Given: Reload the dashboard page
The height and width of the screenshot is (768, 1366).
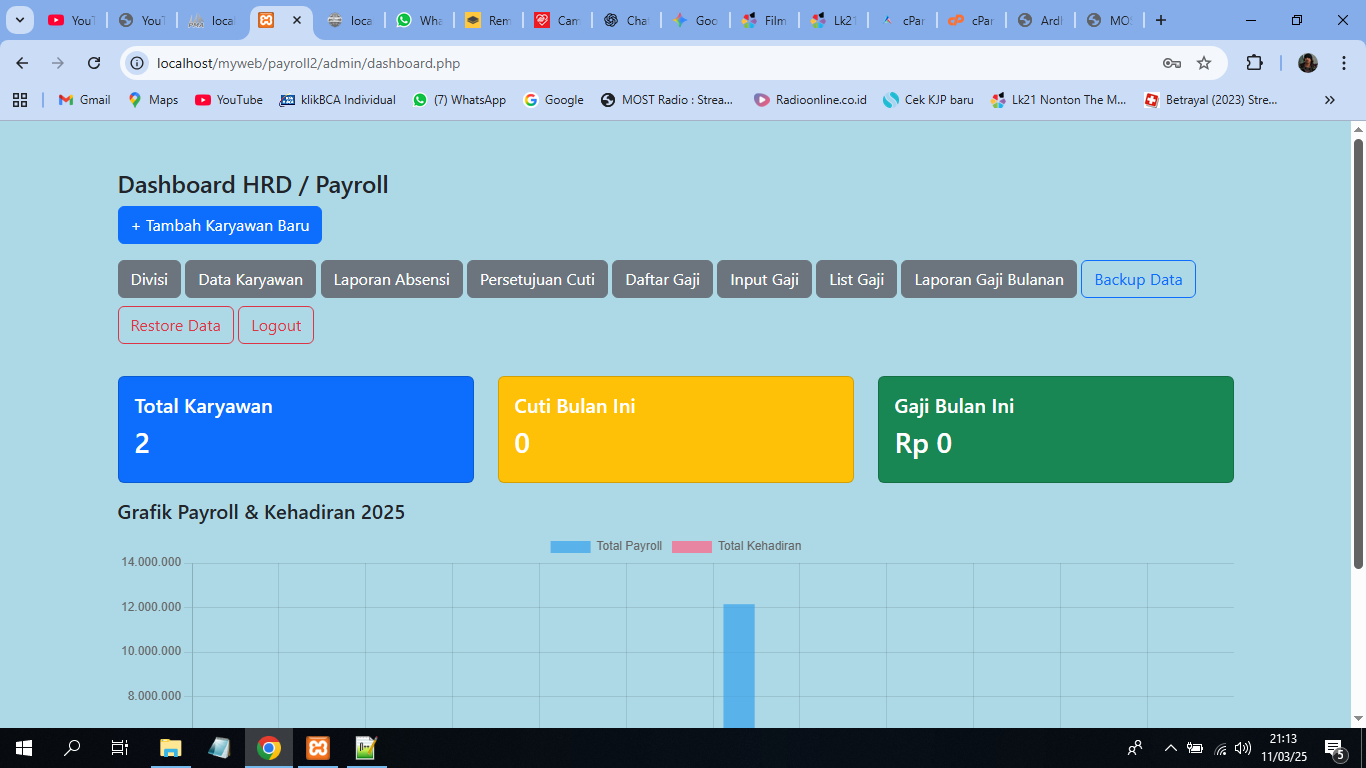Looking at the screenshot, I should click(94, 62).
